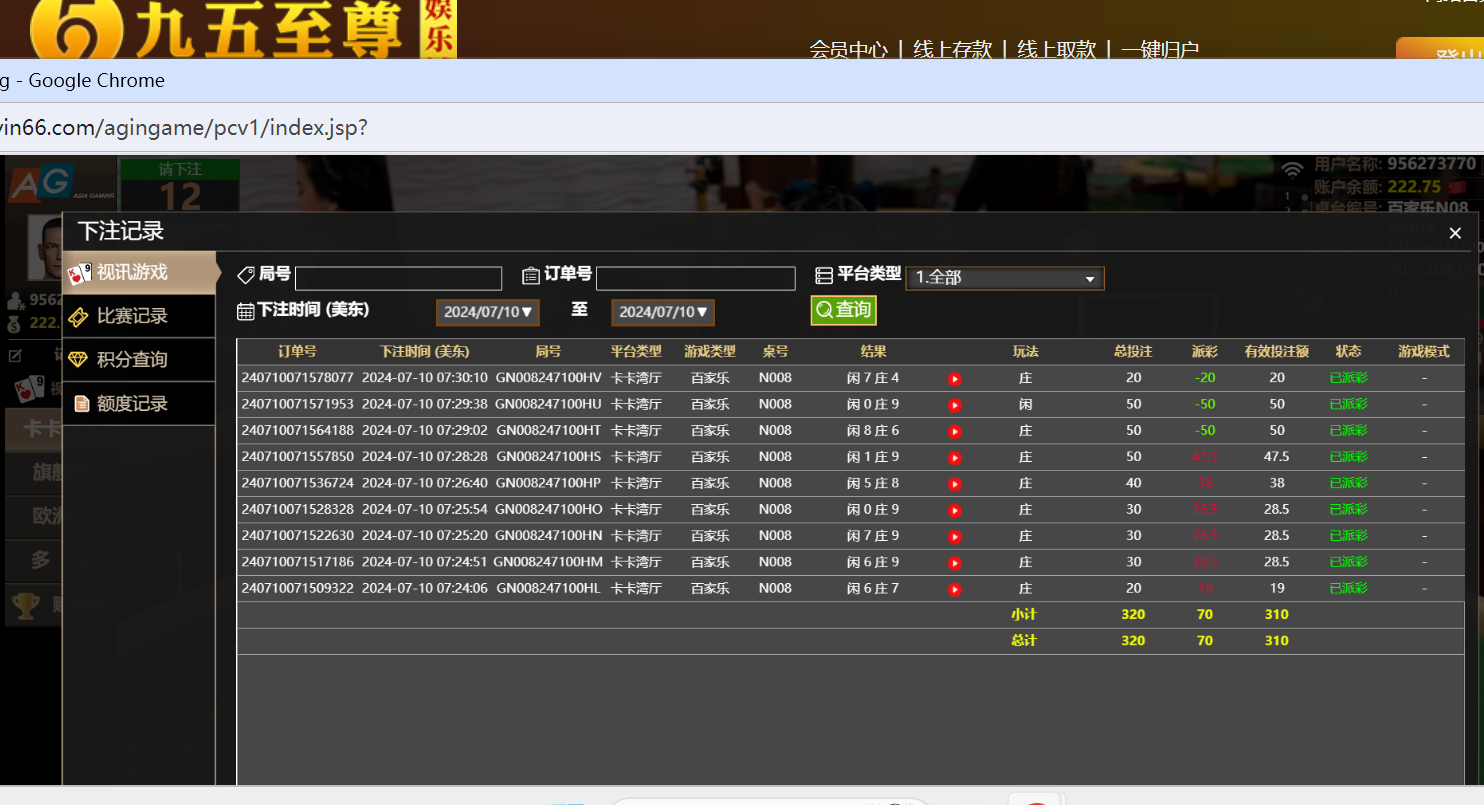Expand 平台类型 dropdown showing 1.全部

coord(1004,278)
